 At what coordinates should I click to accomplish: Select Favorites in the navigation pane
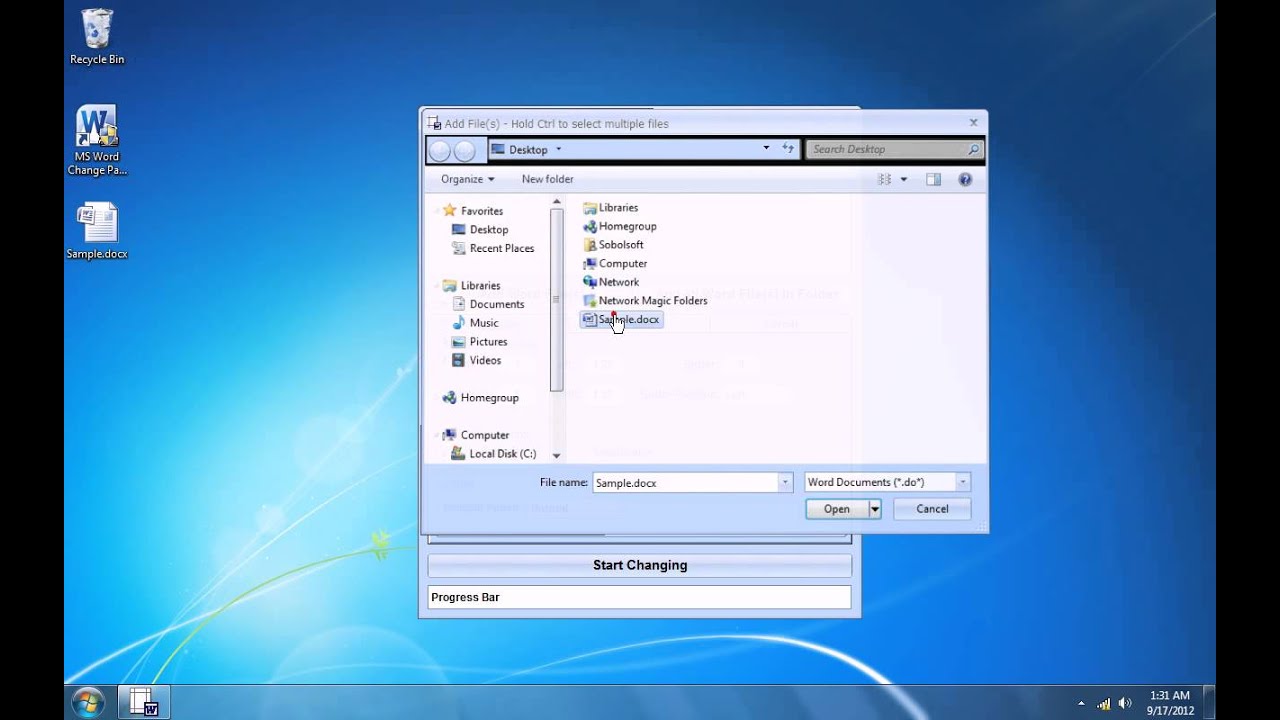point(472,211)
